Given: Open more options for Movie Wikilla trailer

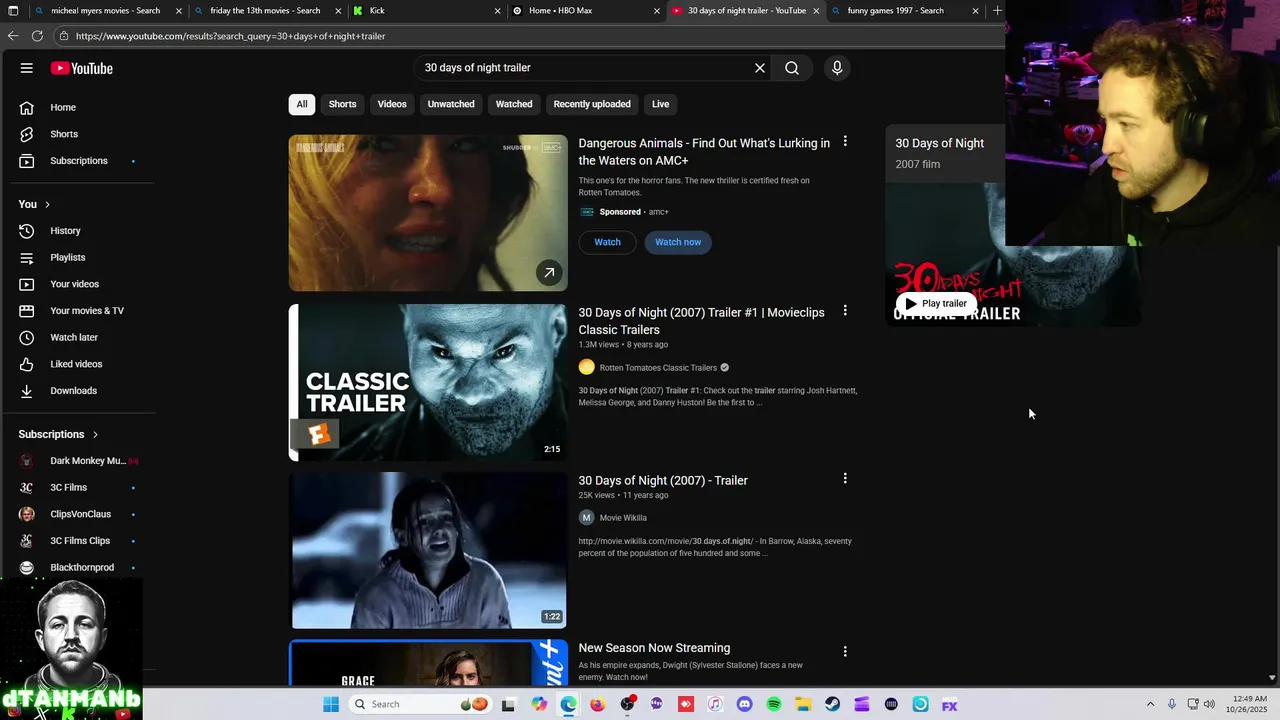Looking at the screenshot, I should pos(845,479).
